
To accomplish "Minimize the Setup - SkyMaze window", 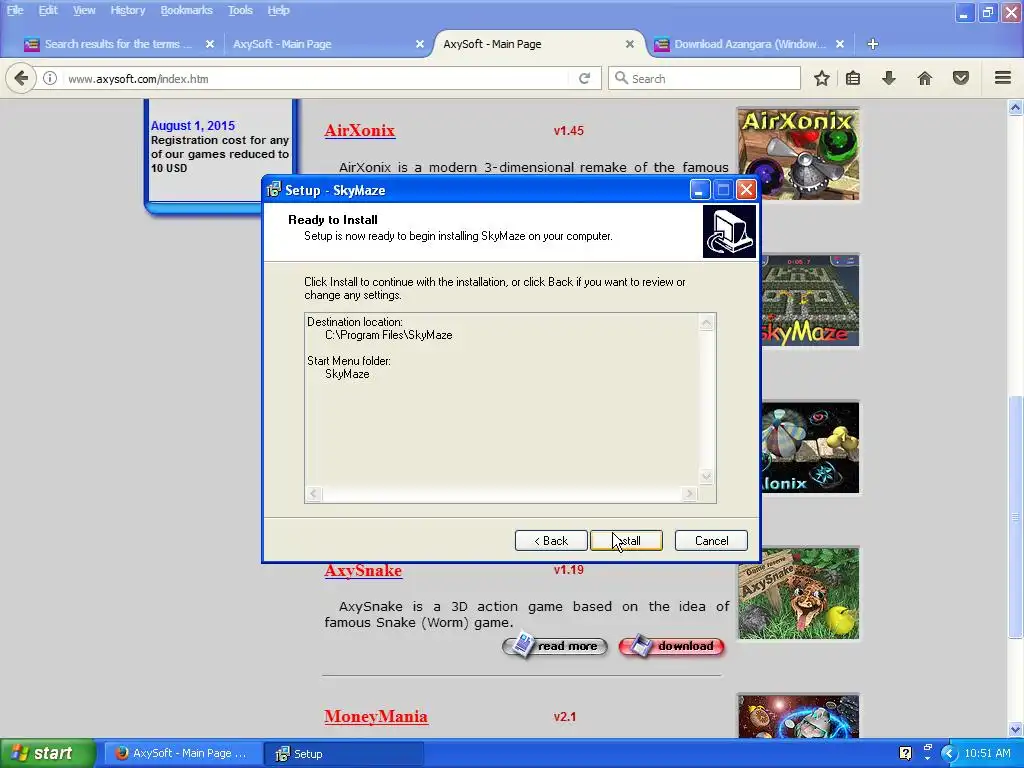I will tap(699, 190).
